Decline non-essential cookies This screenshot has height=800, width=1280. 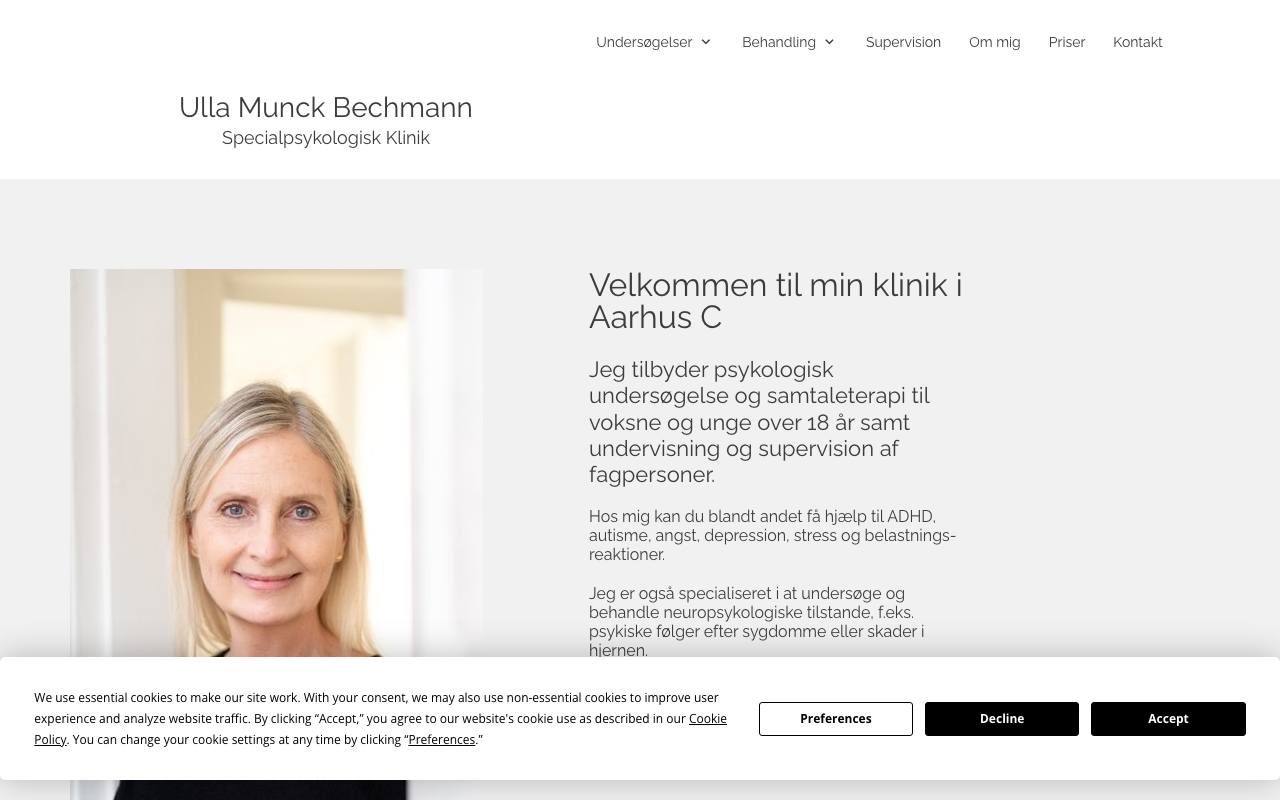(1002, 719)
